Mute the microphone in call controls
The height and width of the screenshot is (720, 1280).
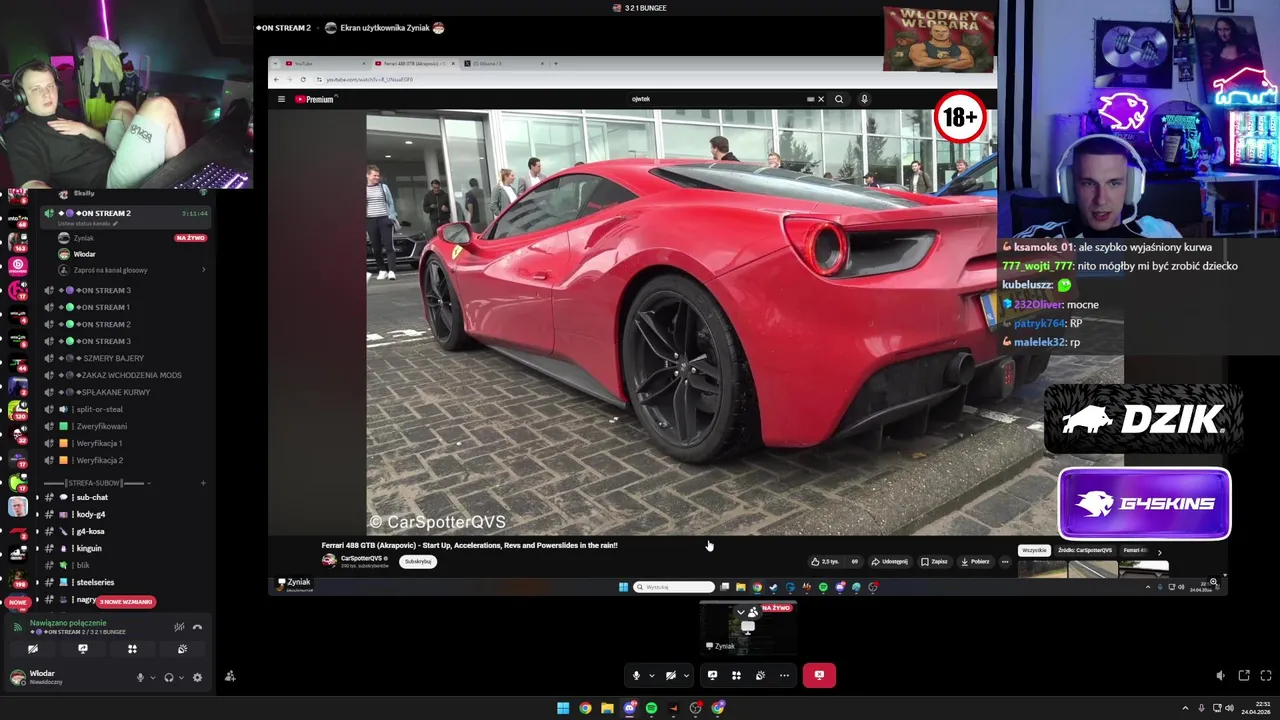point(636,675)
